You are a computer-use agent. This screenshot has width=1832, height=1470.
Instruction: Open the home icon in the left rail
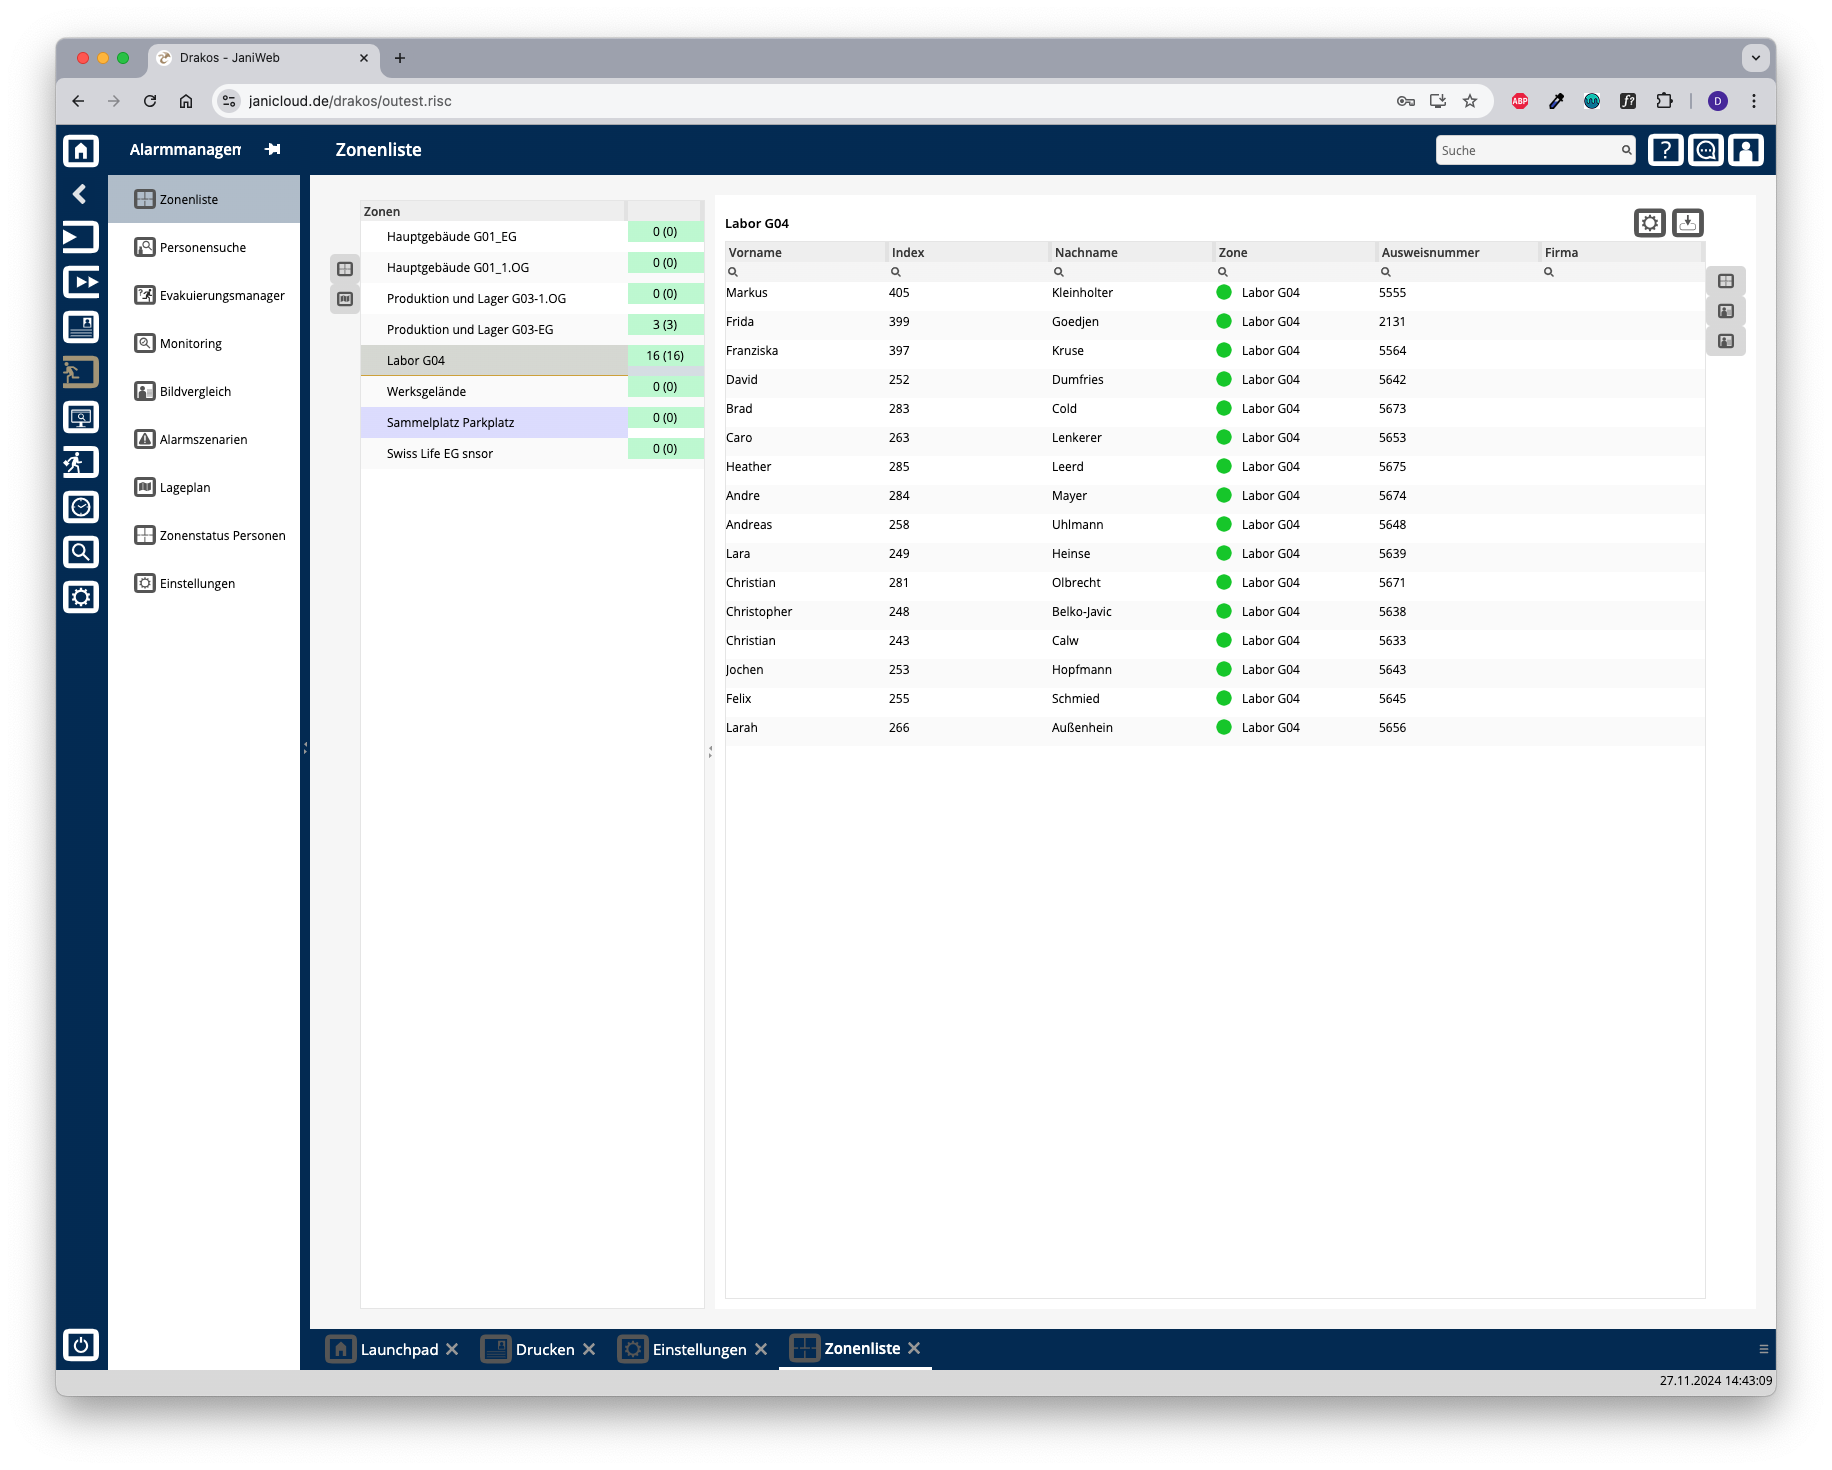click(x=81, y=150)
